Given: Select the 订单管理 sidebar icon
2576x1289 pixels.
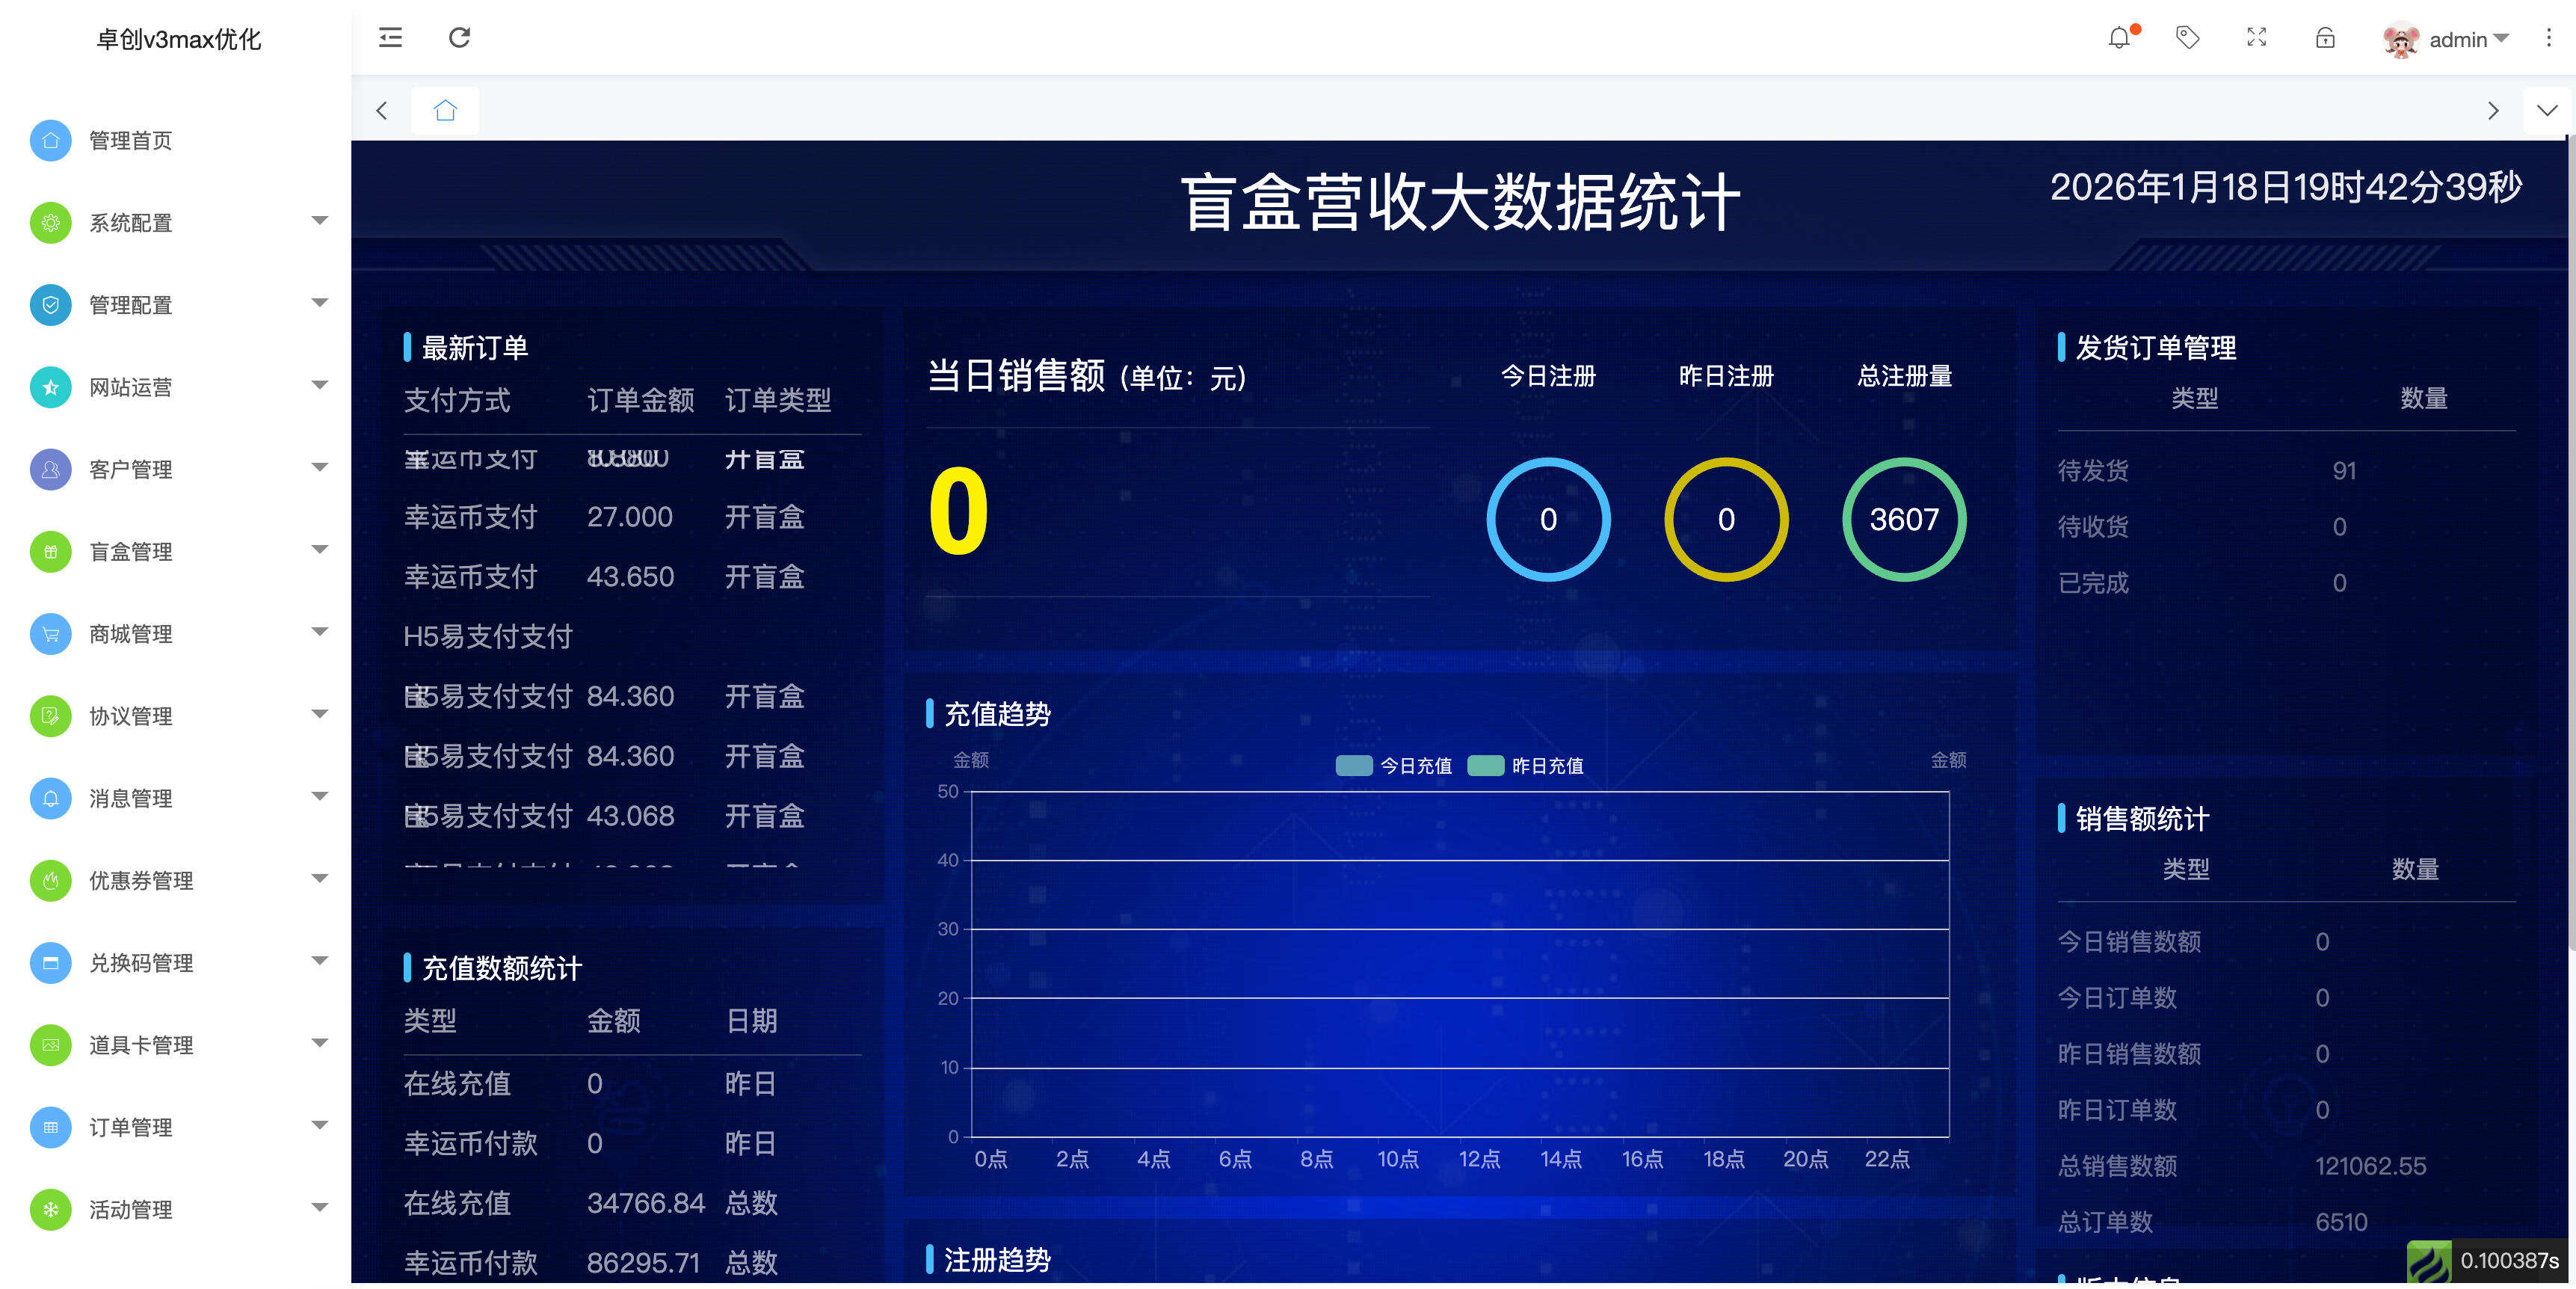Looking at the screenshot, I should tap(50, 1127).
